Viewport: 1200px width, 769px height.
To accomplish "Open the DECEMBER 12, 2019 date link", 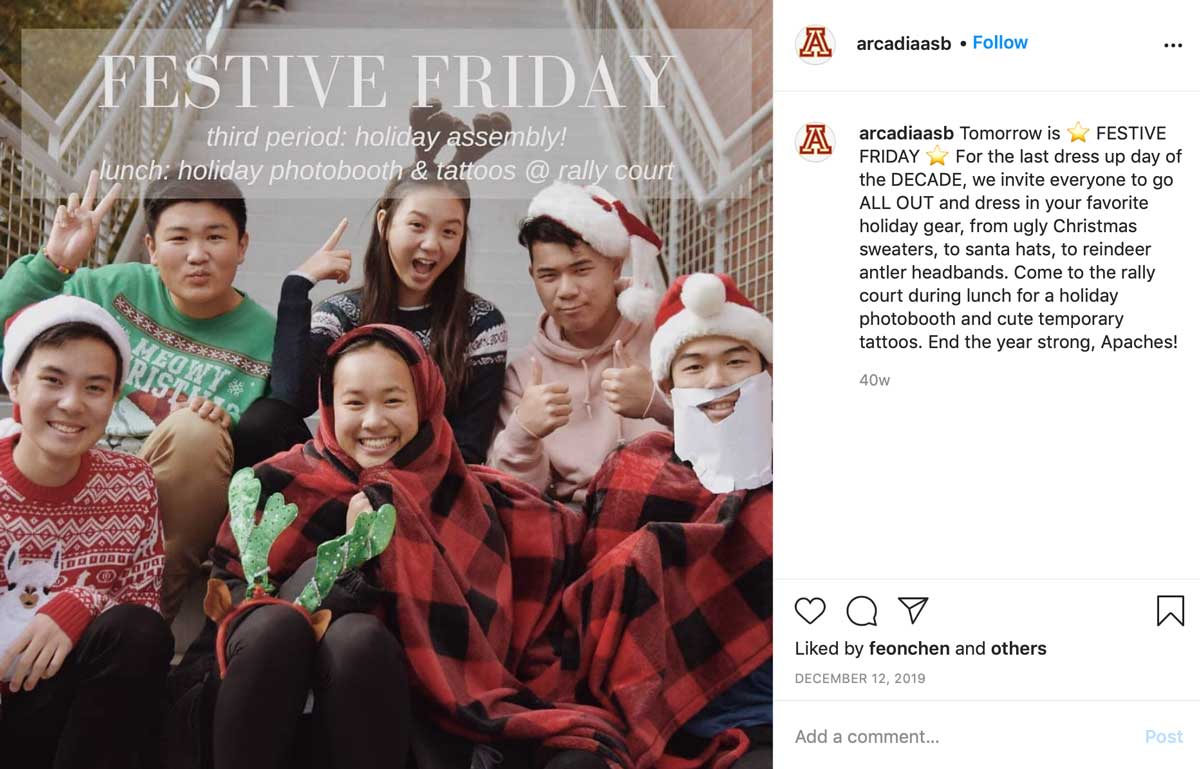I will coord(860,678).
